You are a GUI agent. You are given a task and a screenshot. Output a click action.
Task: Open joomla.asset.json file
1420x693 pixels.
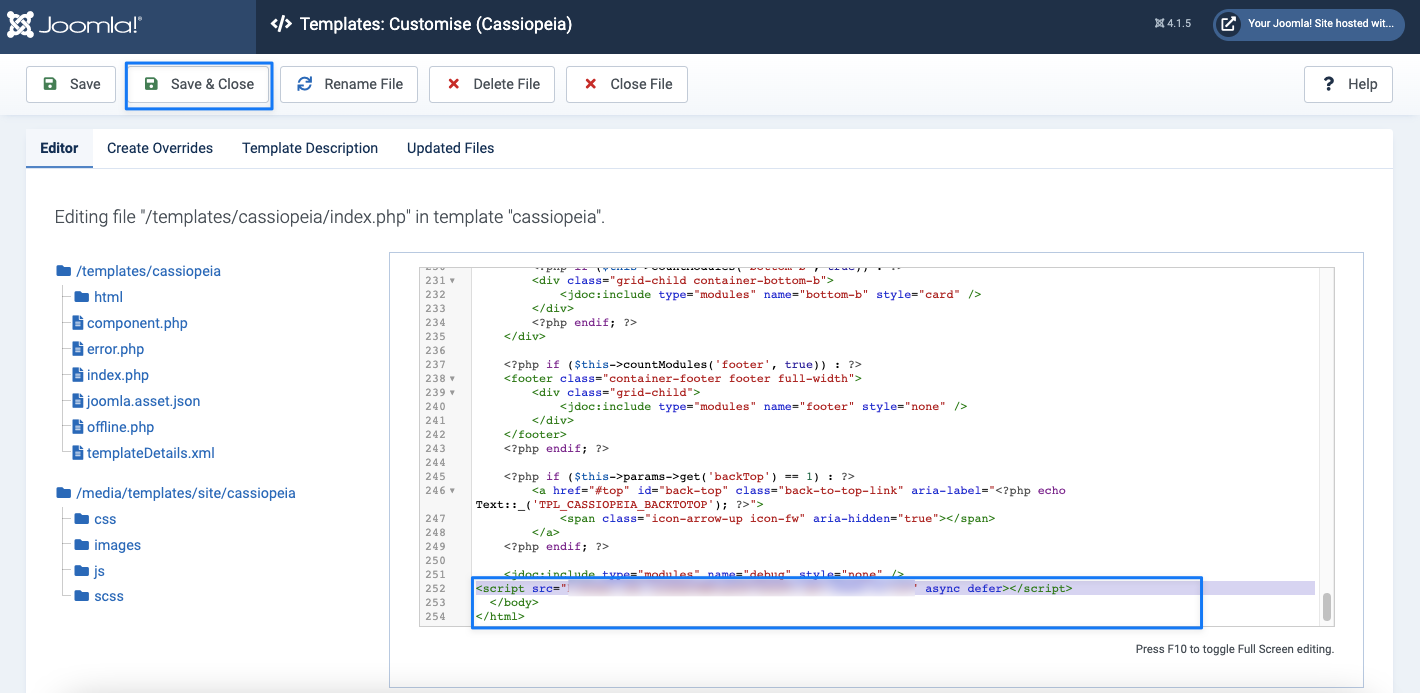click(143, 401)
